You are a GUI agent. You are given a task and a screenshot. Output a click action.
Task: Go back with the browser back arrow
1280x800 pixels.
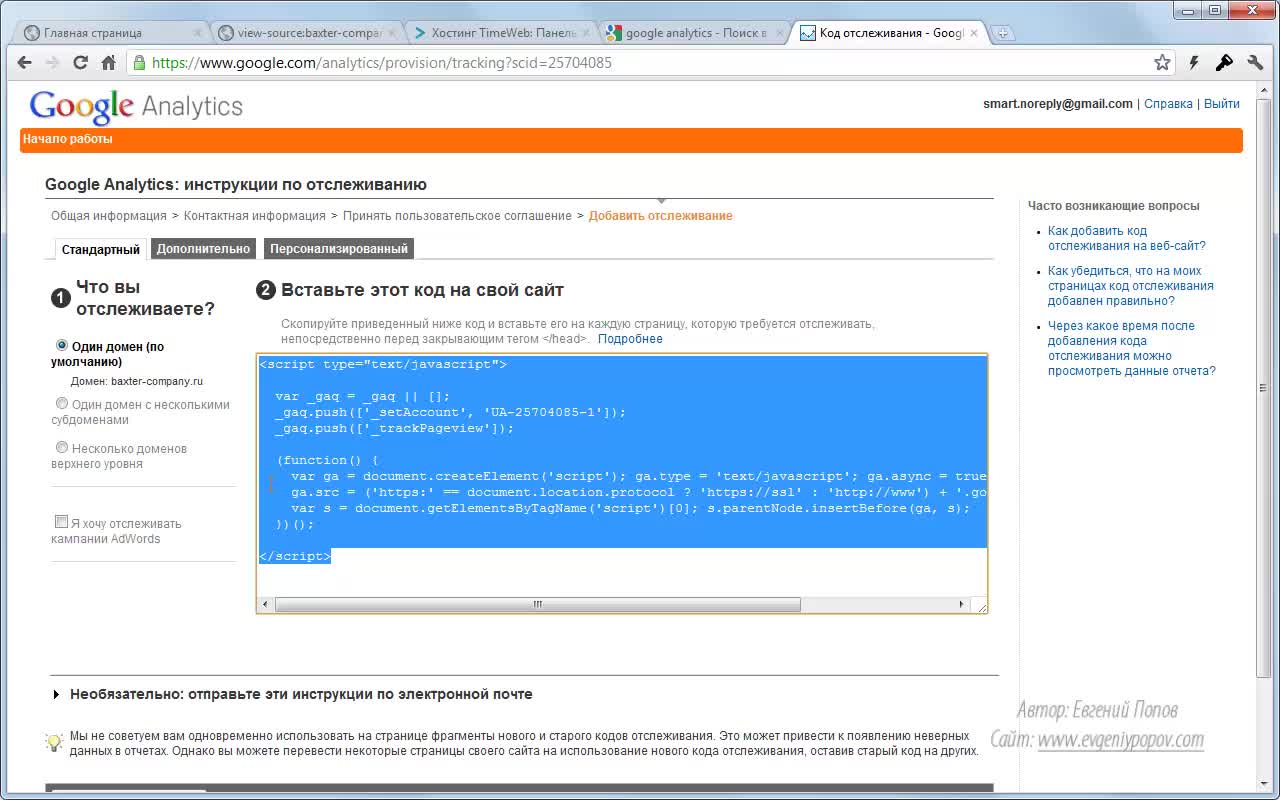(25, 62)
